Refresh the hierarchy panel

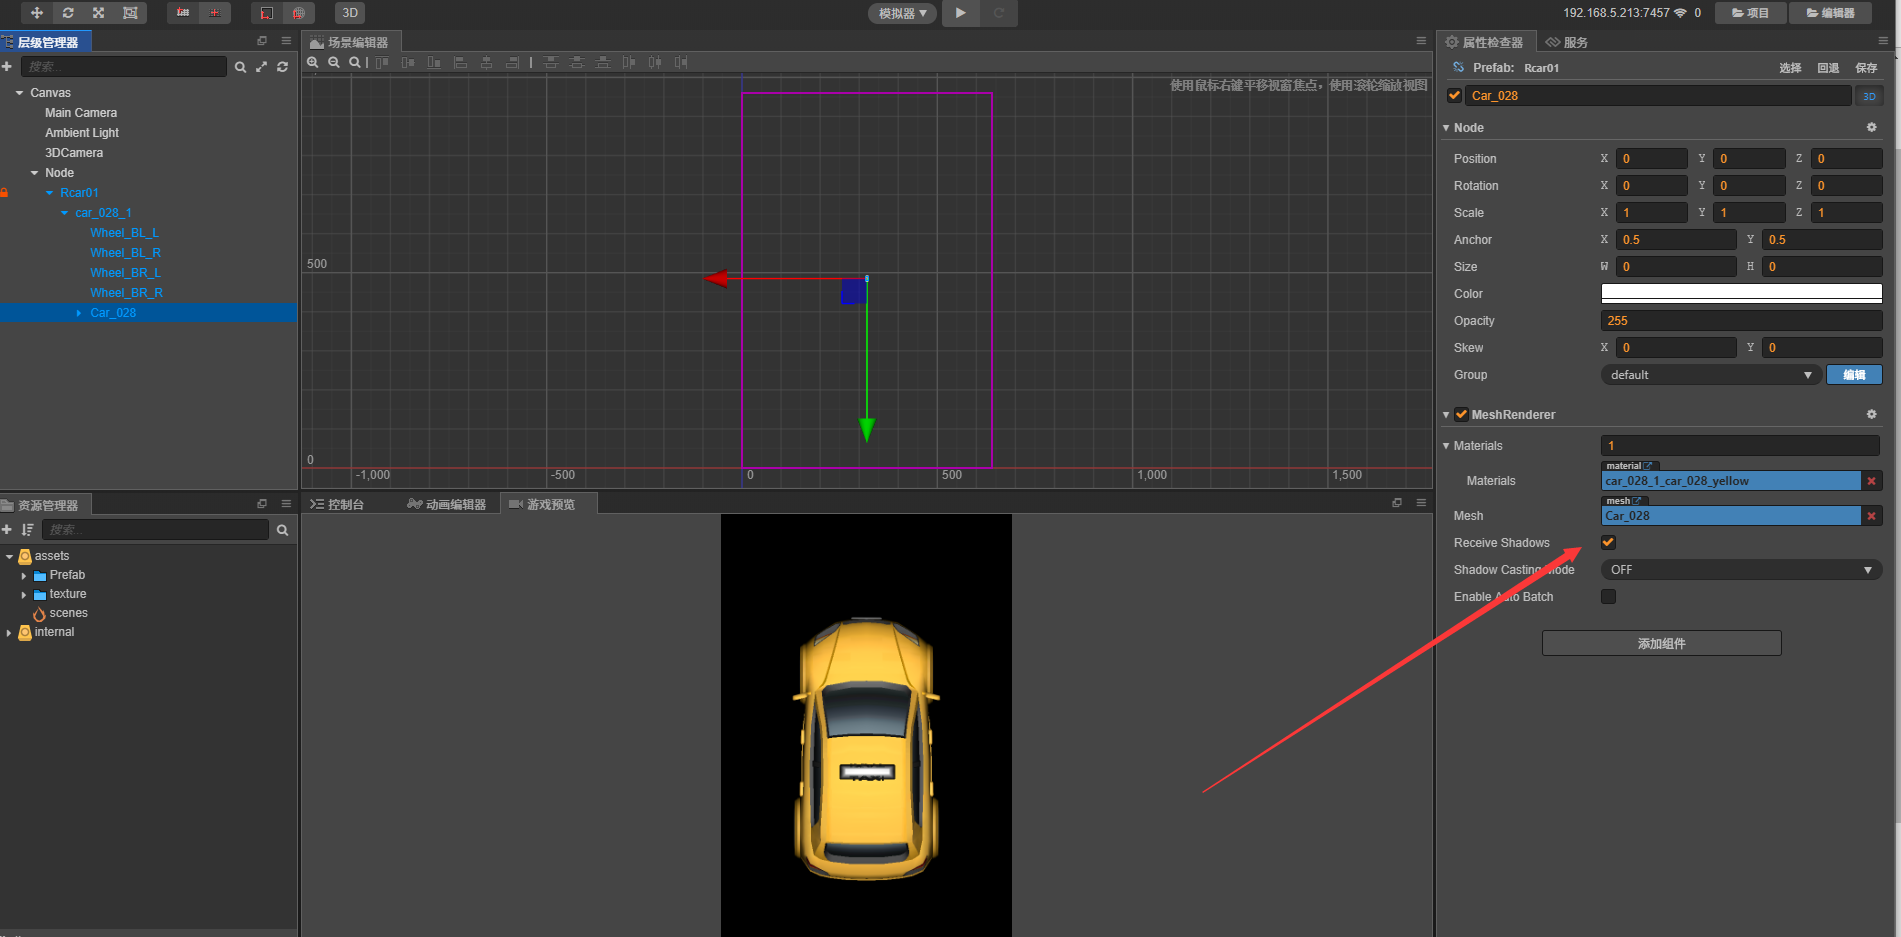(282, 67)
